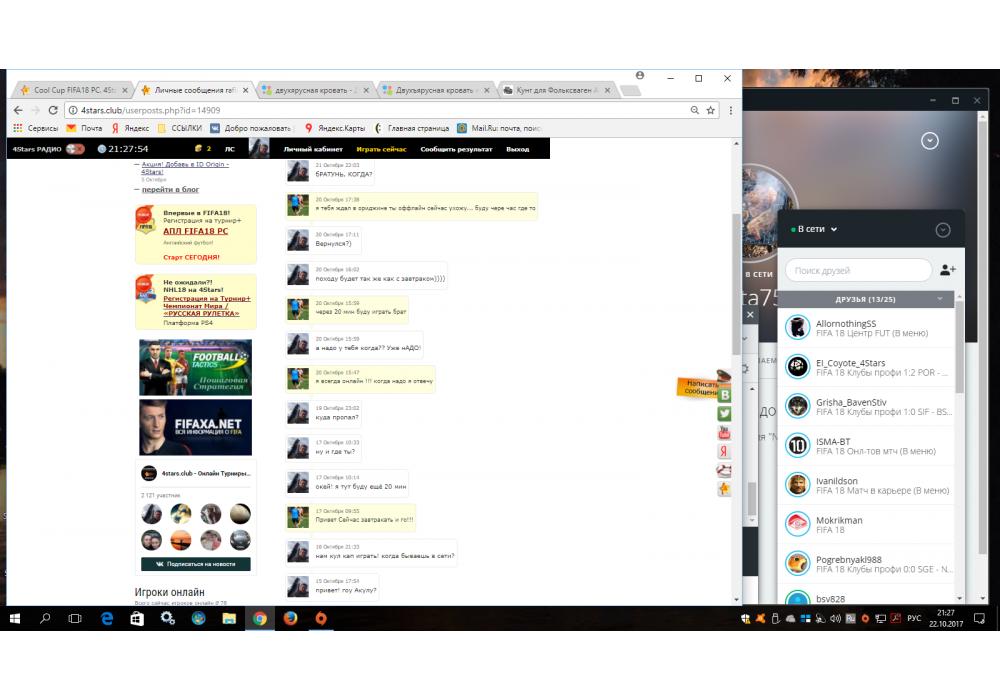Click the add friend icon in Origin
Image resolution: width=1000 pixels, height=700 pixels.
948,270
